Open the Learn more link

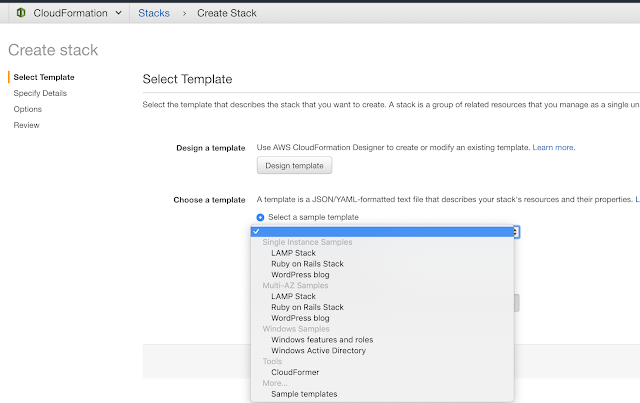pos(553,147)
